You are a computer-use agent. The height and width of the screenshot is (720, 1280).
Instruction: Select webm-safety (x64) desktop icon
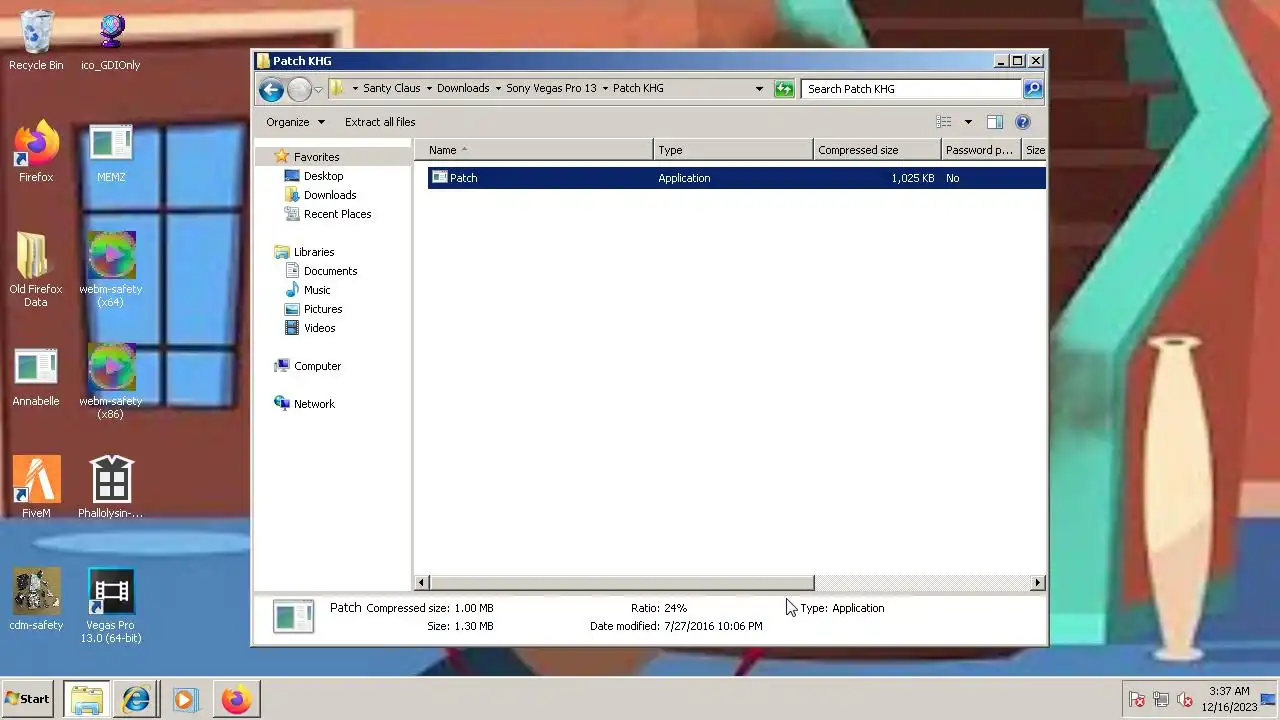(111, 270)
